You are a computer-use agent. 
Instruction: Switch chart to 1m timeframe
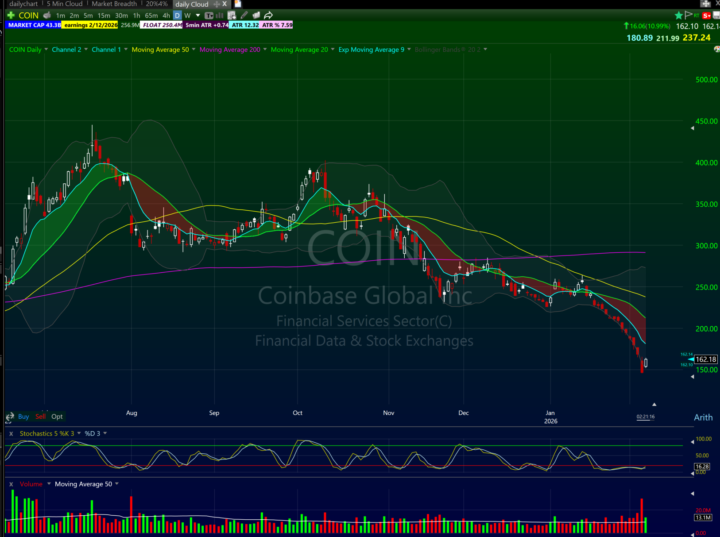pyautogui.click(x=61, y=16)
